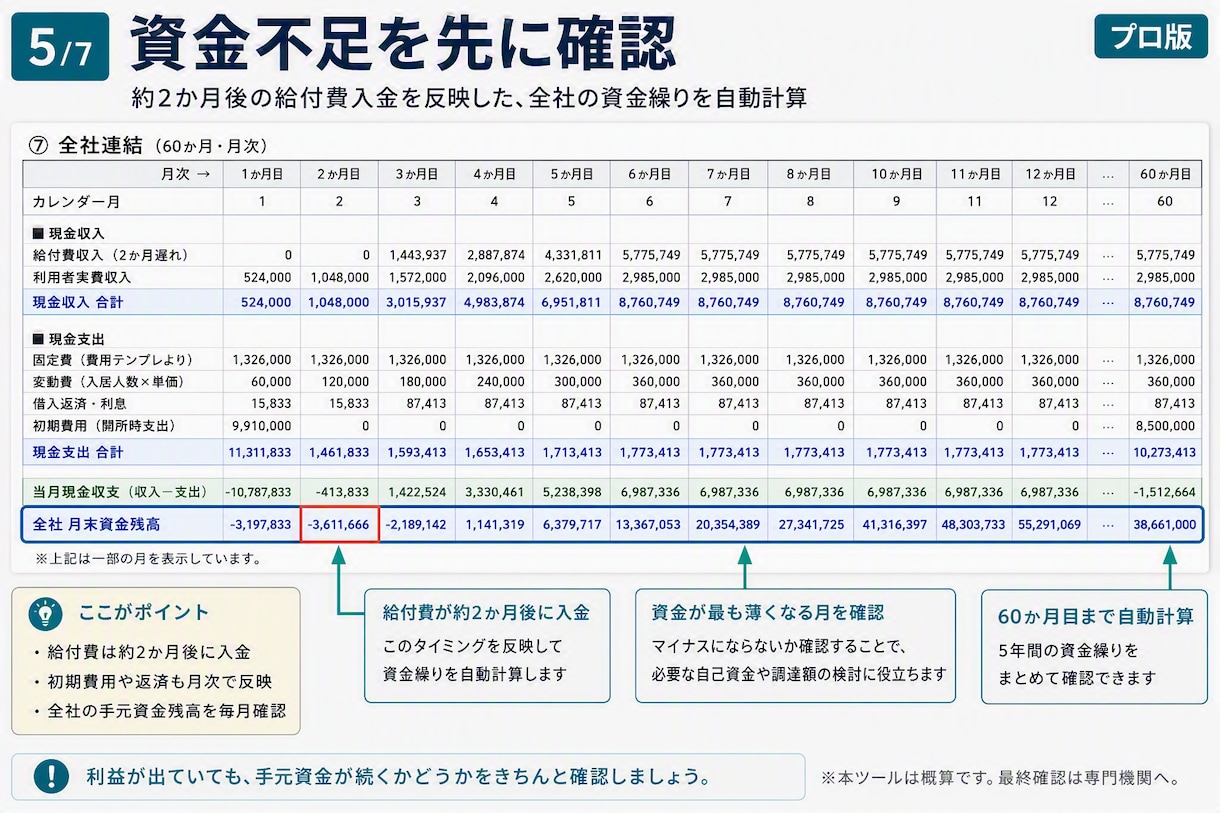The width and height of the screenshot is (1220, 813).
Task: Click the 給付費が約2か月後に入金 callout heading
Action: click(x=486, y=612)
